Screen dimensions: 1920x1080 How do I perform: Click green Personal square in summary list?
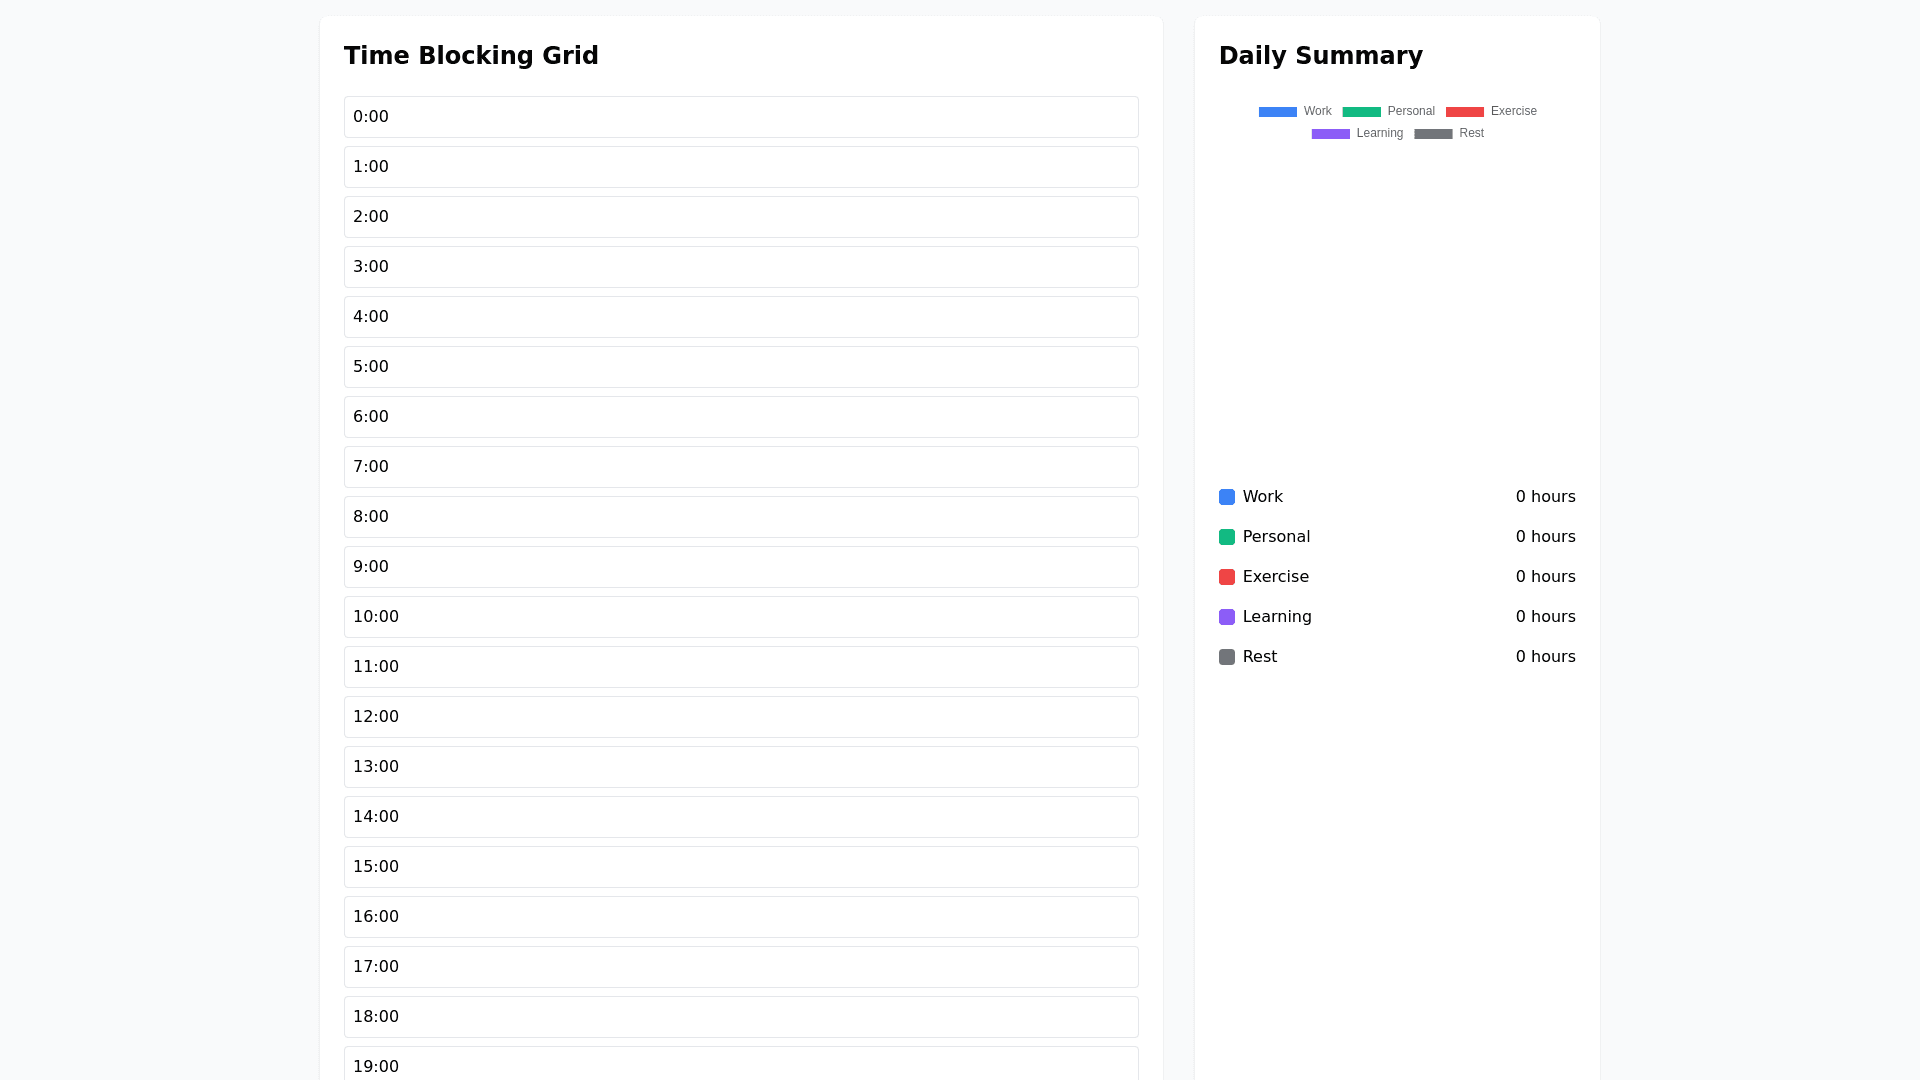click(x=1227, y=537)
